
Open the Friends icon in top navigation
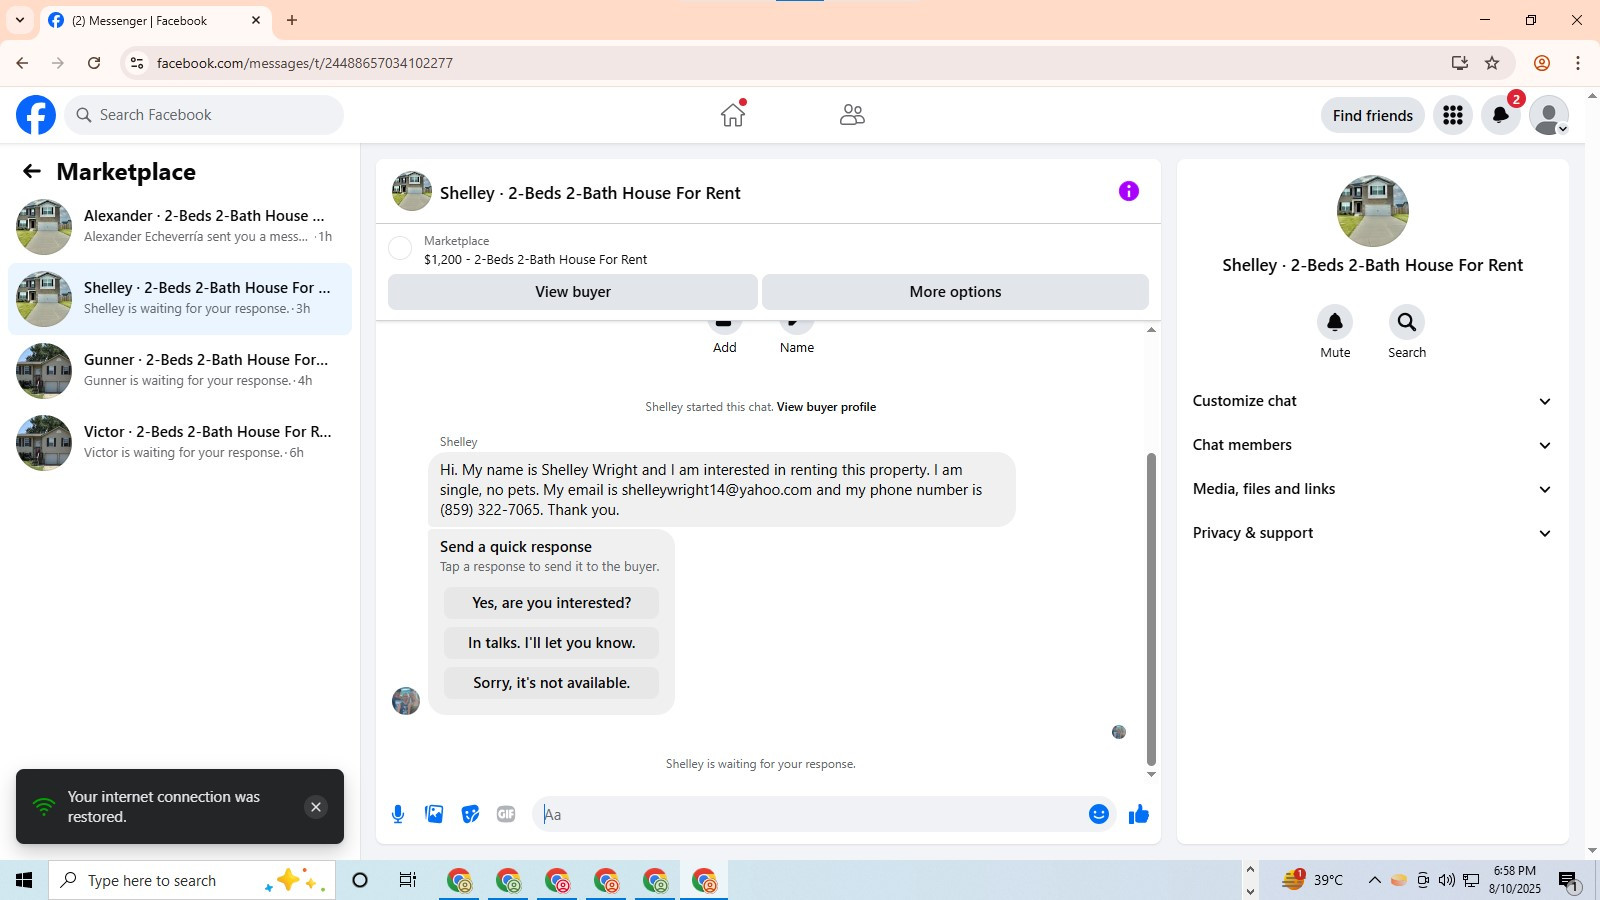point(852,115)
